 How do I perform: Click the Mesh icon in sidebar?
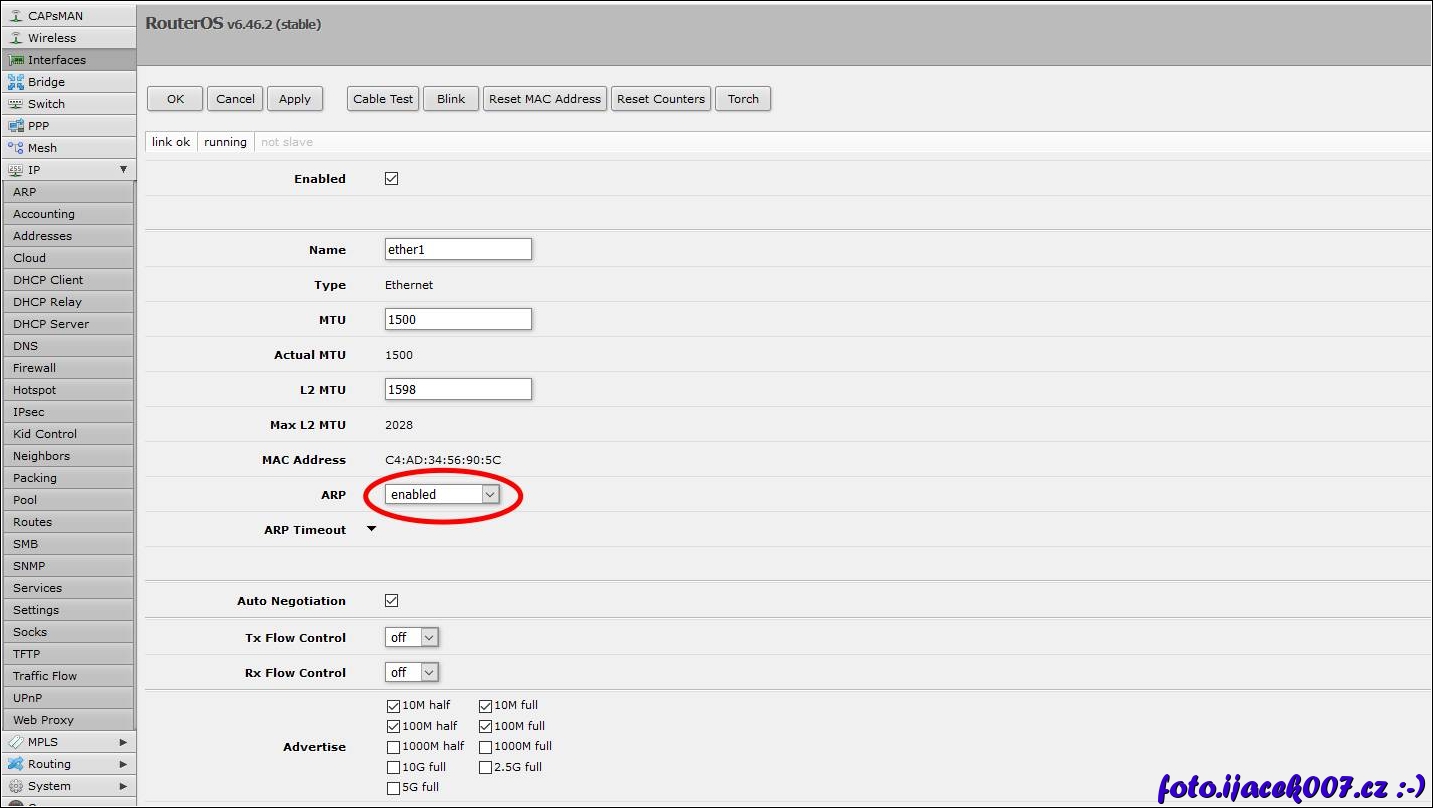tap(15, 148)
